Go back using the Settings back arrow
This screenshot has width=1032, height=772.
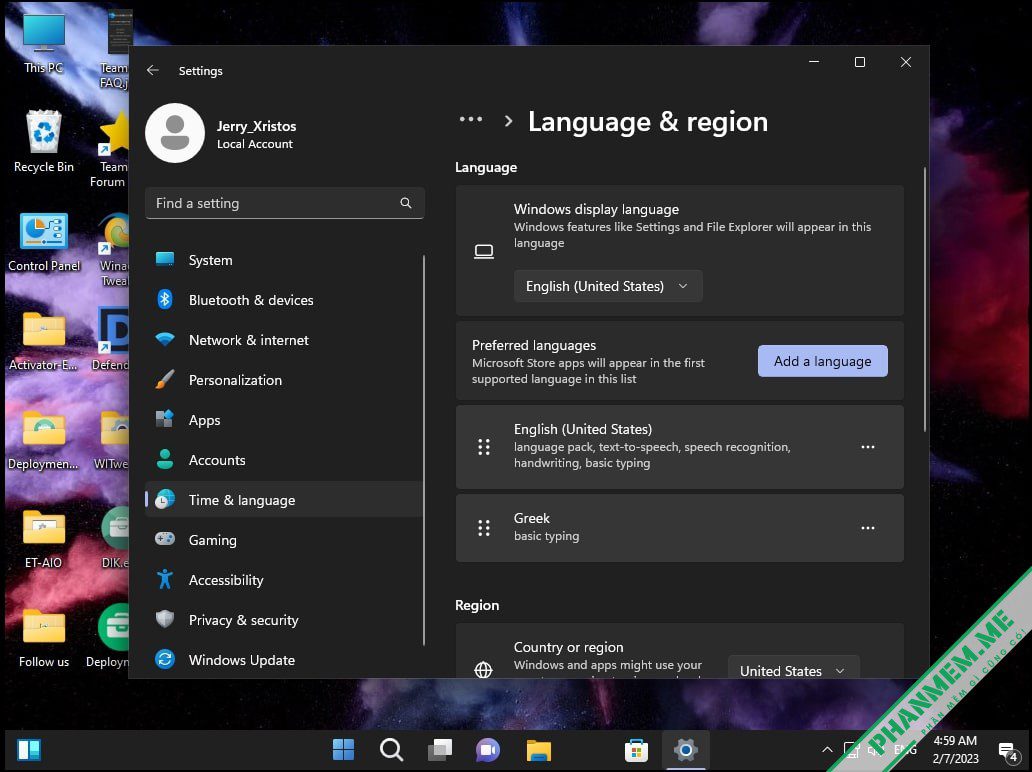click(153, 70)
